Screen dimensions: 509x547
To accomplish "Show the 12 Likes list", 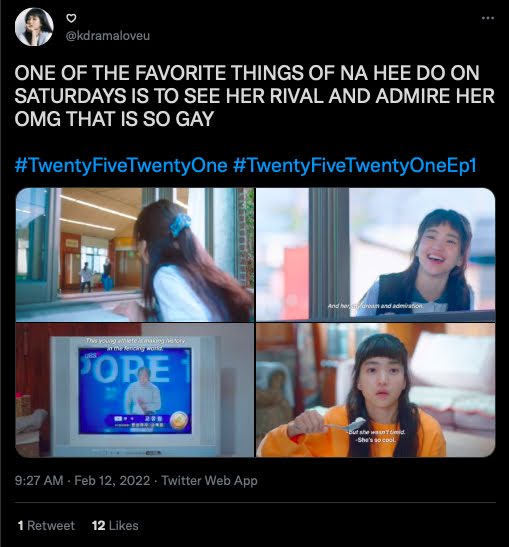I will click(115, 525).
